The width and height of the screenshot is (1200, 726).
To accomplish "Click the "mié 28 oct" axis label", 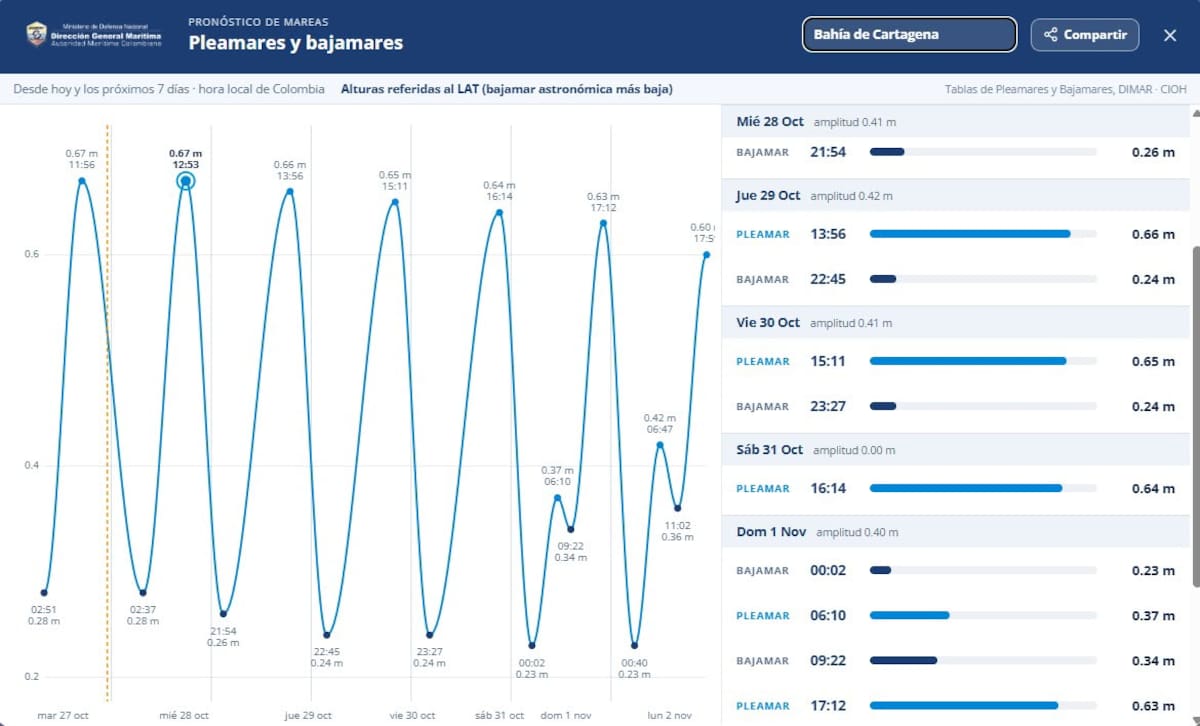I will 184,715.
